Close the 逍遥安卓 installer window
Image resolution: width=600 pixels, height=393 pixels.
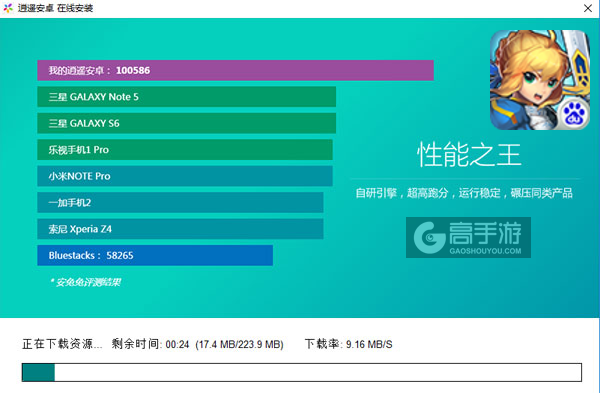[588, 8]
